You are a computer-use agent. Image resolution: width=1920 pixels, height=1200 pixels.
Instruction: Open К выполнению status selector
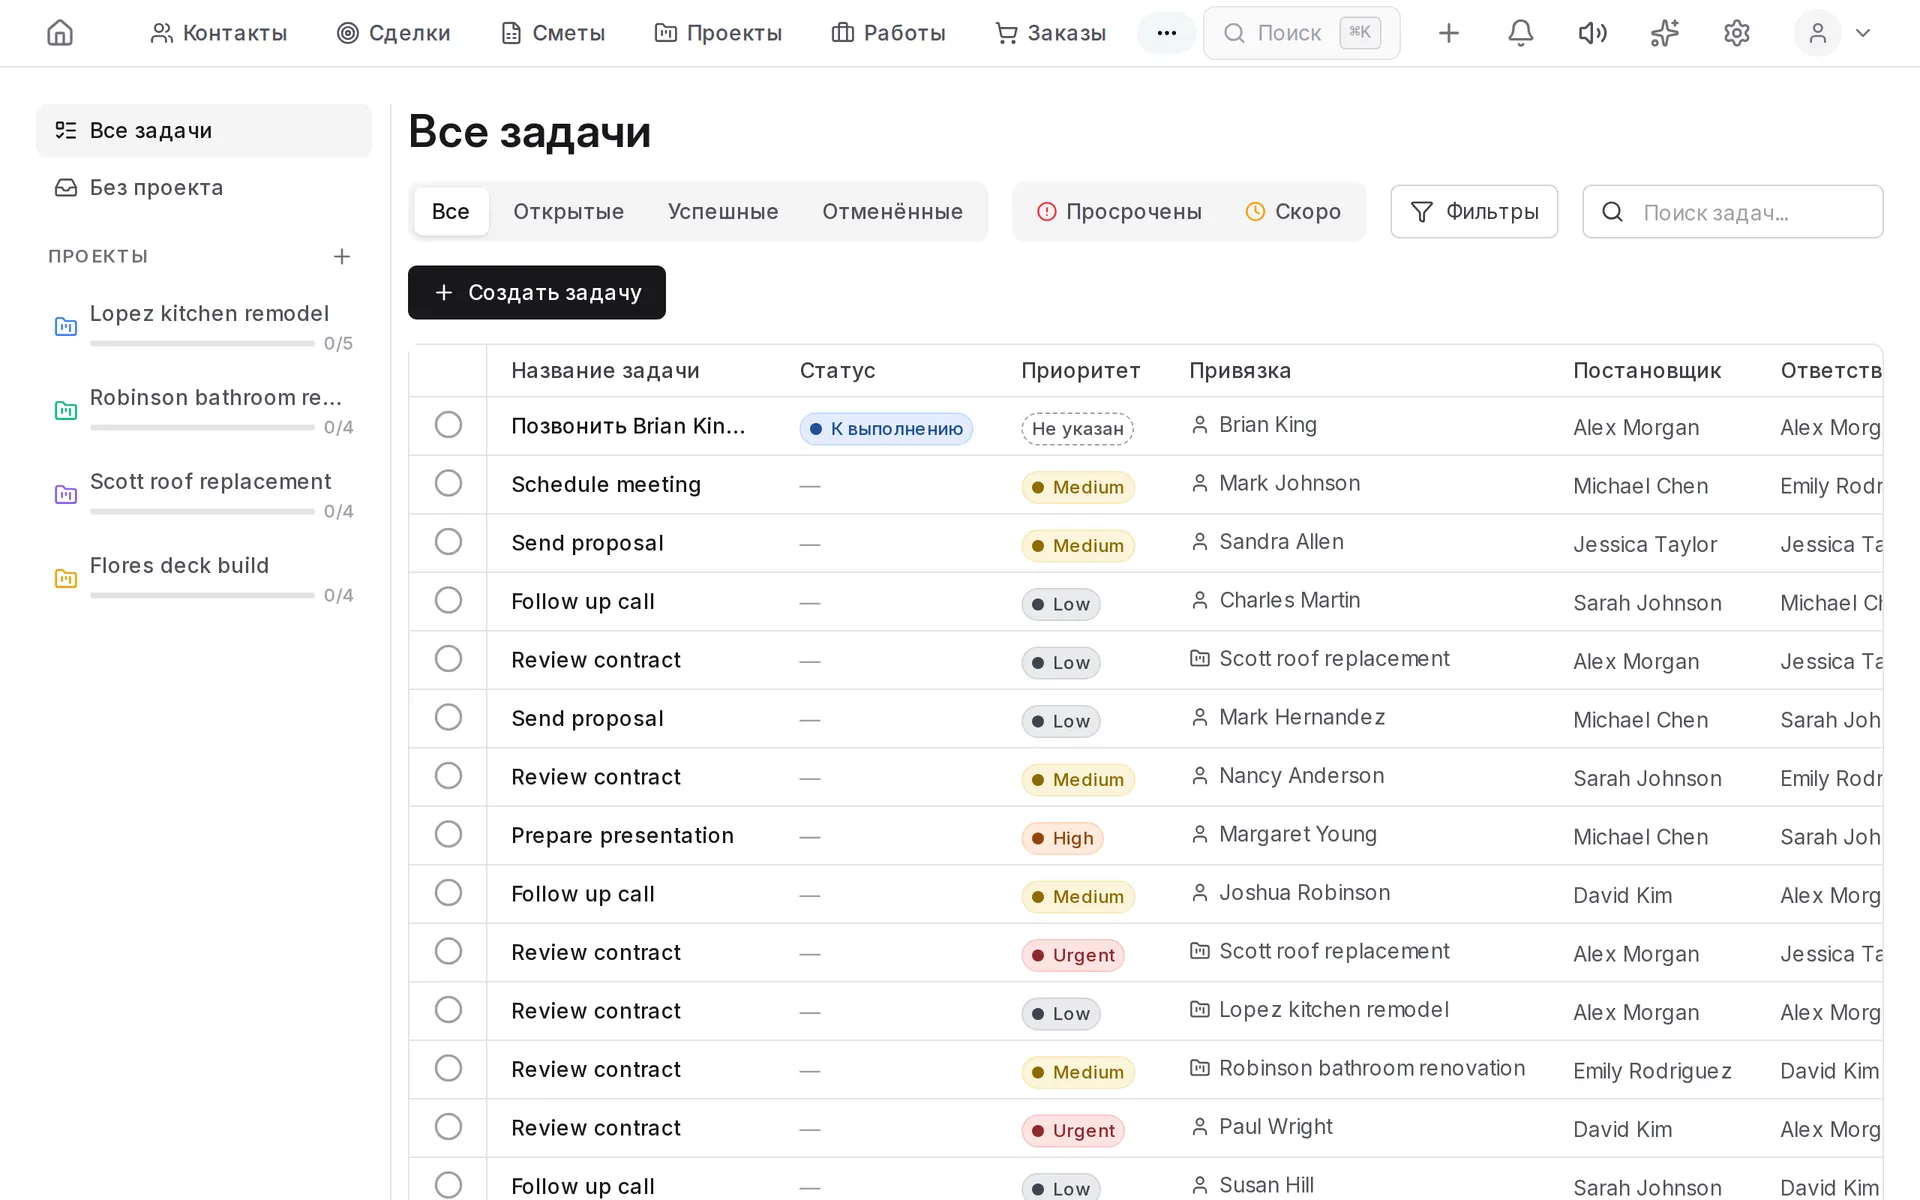(886, 429)
